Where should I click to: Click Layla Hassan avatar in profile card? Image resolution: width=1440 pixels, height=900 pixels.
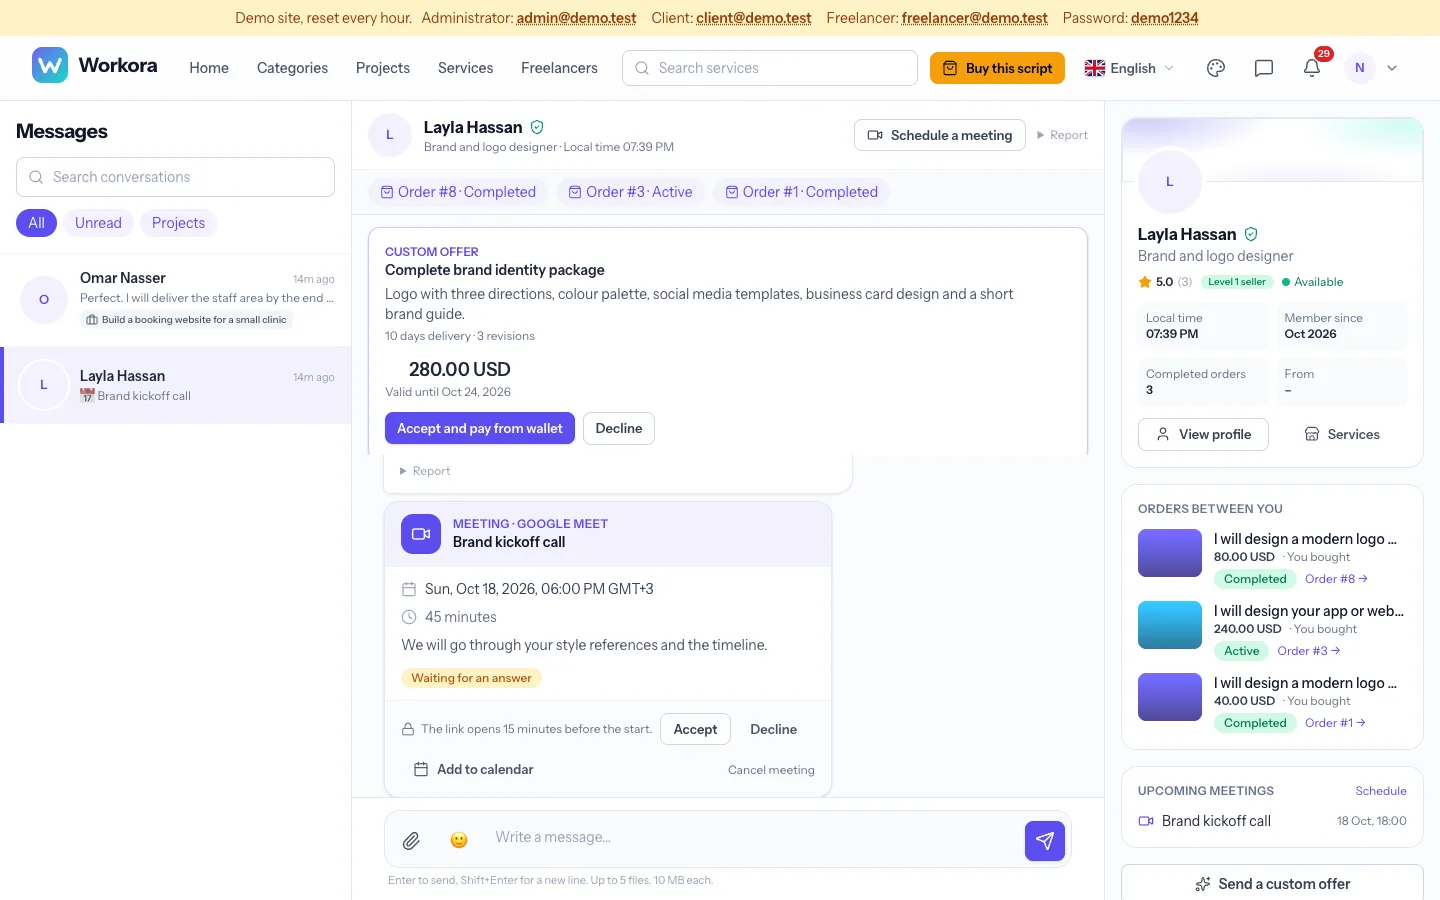pos(1170,182)
